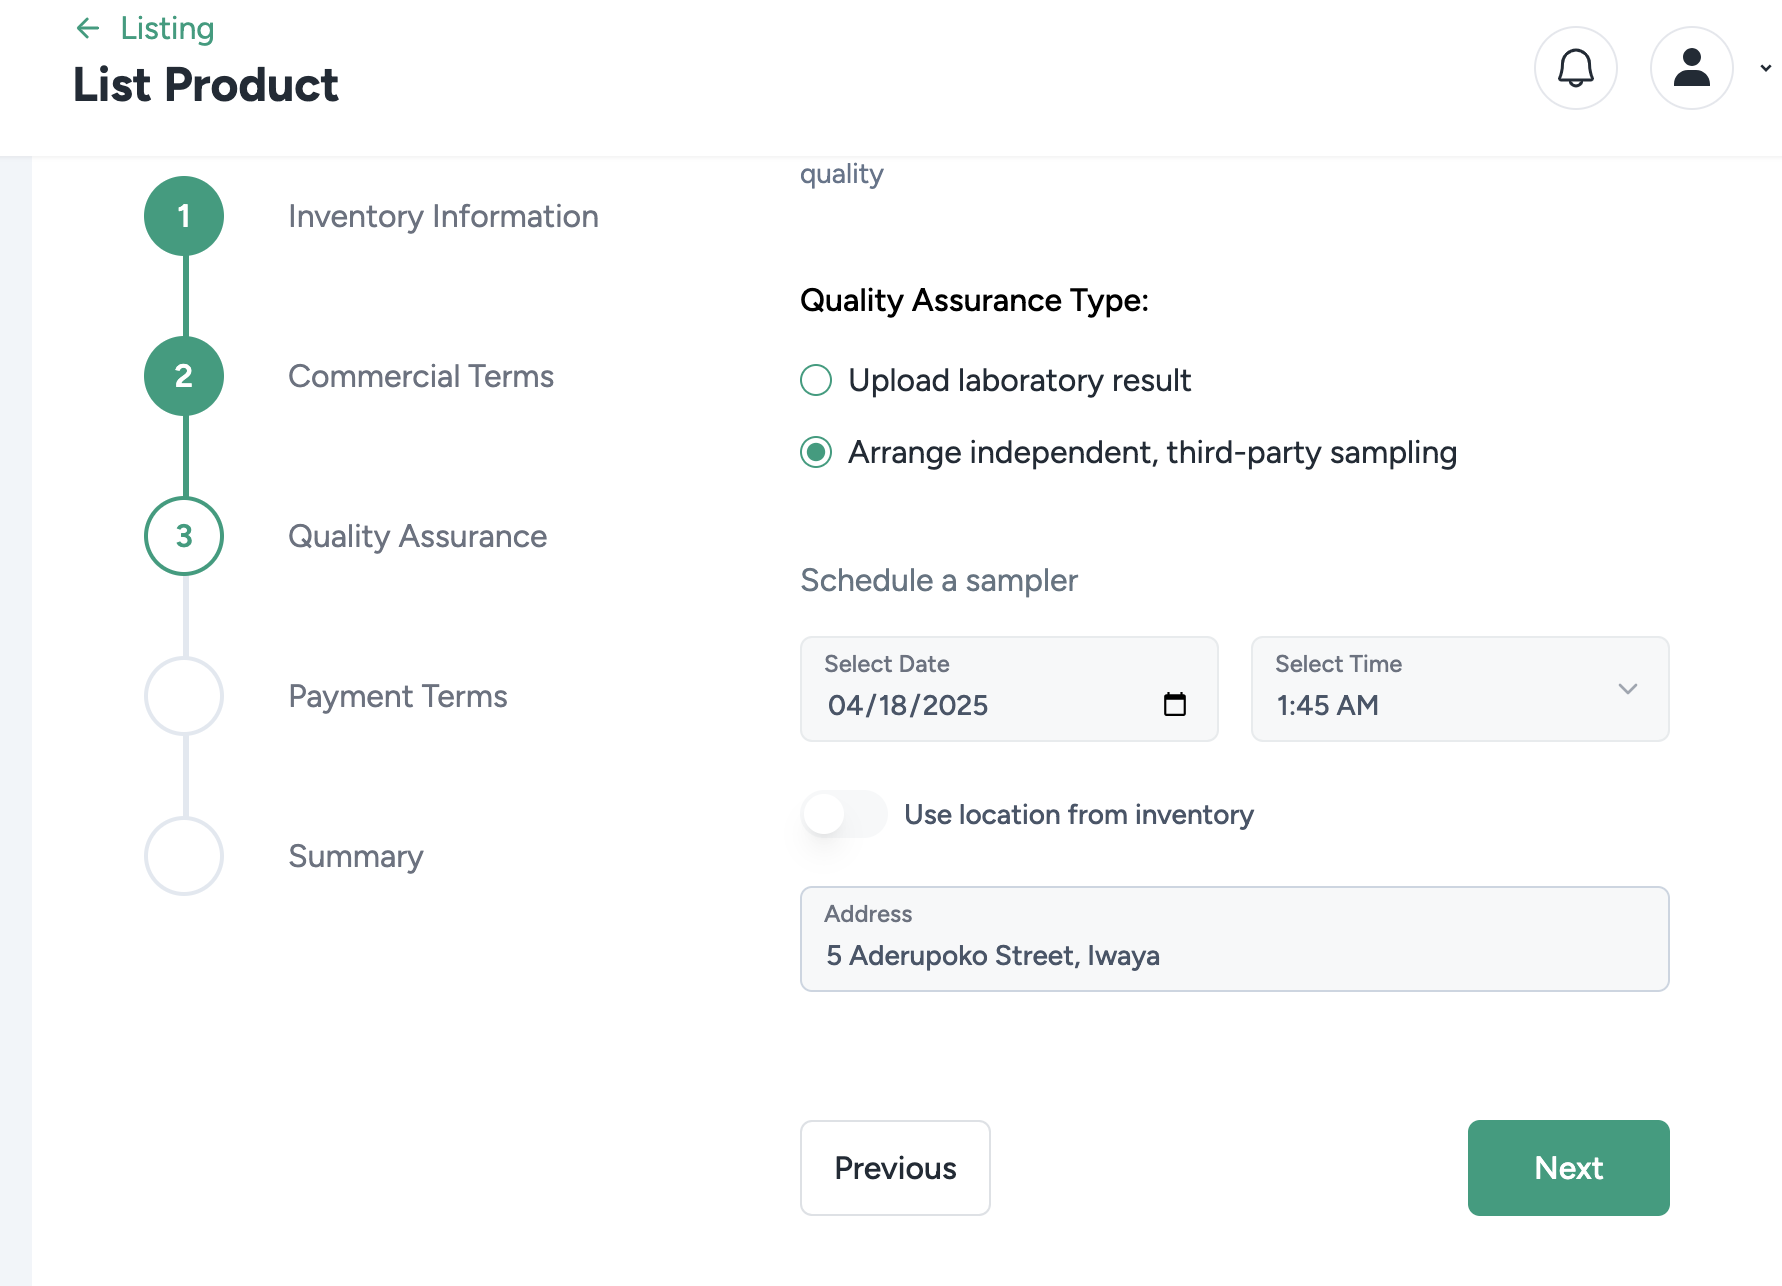Image resolution: width=1782 pixels, height=1286 pixels.
Task: Select Upload laboratory result option
Action: tap(816, 380)
